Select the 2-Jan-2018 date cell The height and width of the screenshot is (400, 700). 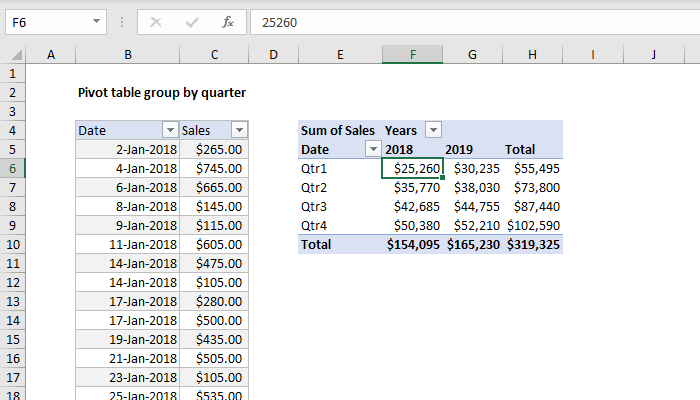(x=128, y=149)
